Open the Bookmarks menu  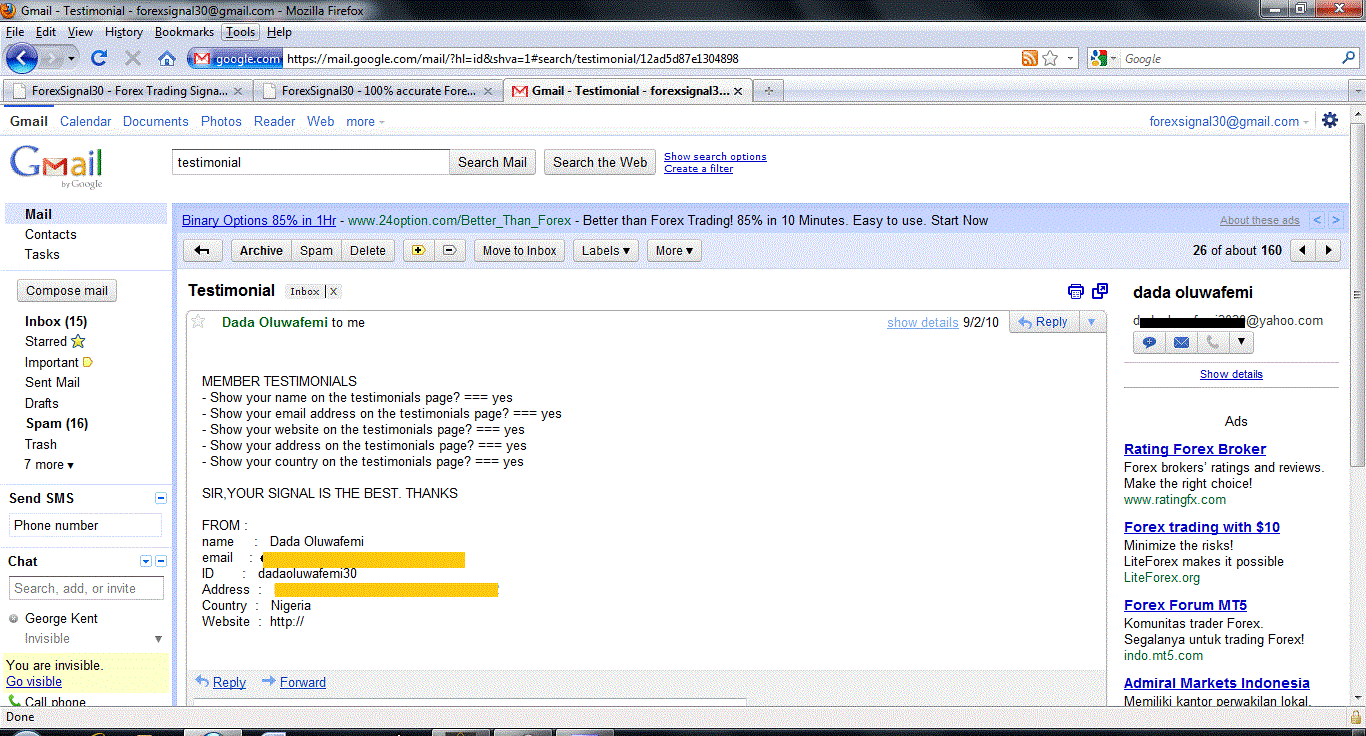tap(184, 32)
